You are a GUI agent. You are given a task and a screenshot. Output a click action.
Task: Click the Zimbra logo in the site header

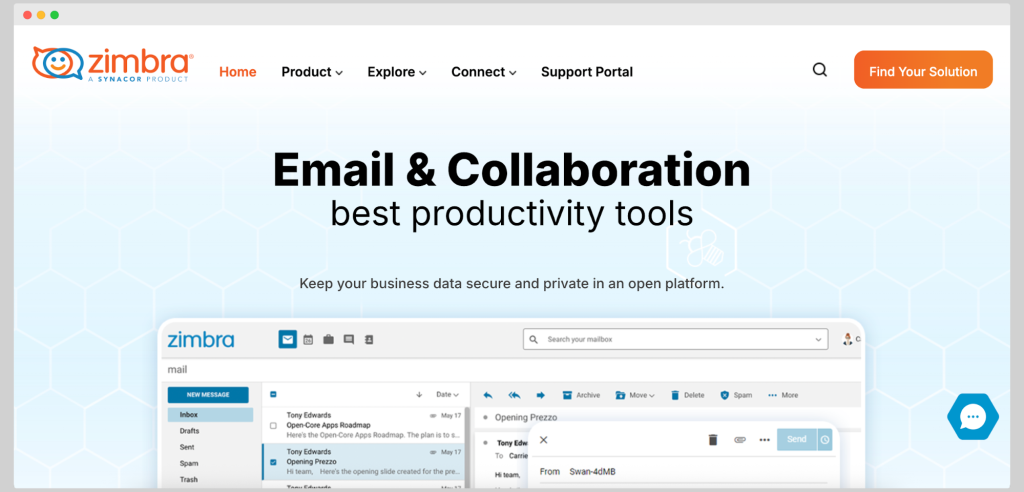112,64
